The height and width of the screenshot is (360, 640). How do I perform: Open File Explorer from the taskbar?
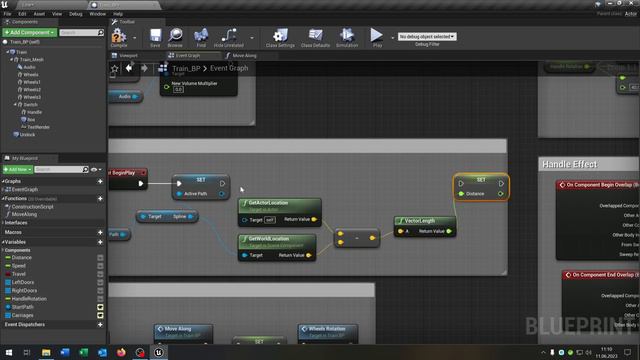[x=46, y=352]
